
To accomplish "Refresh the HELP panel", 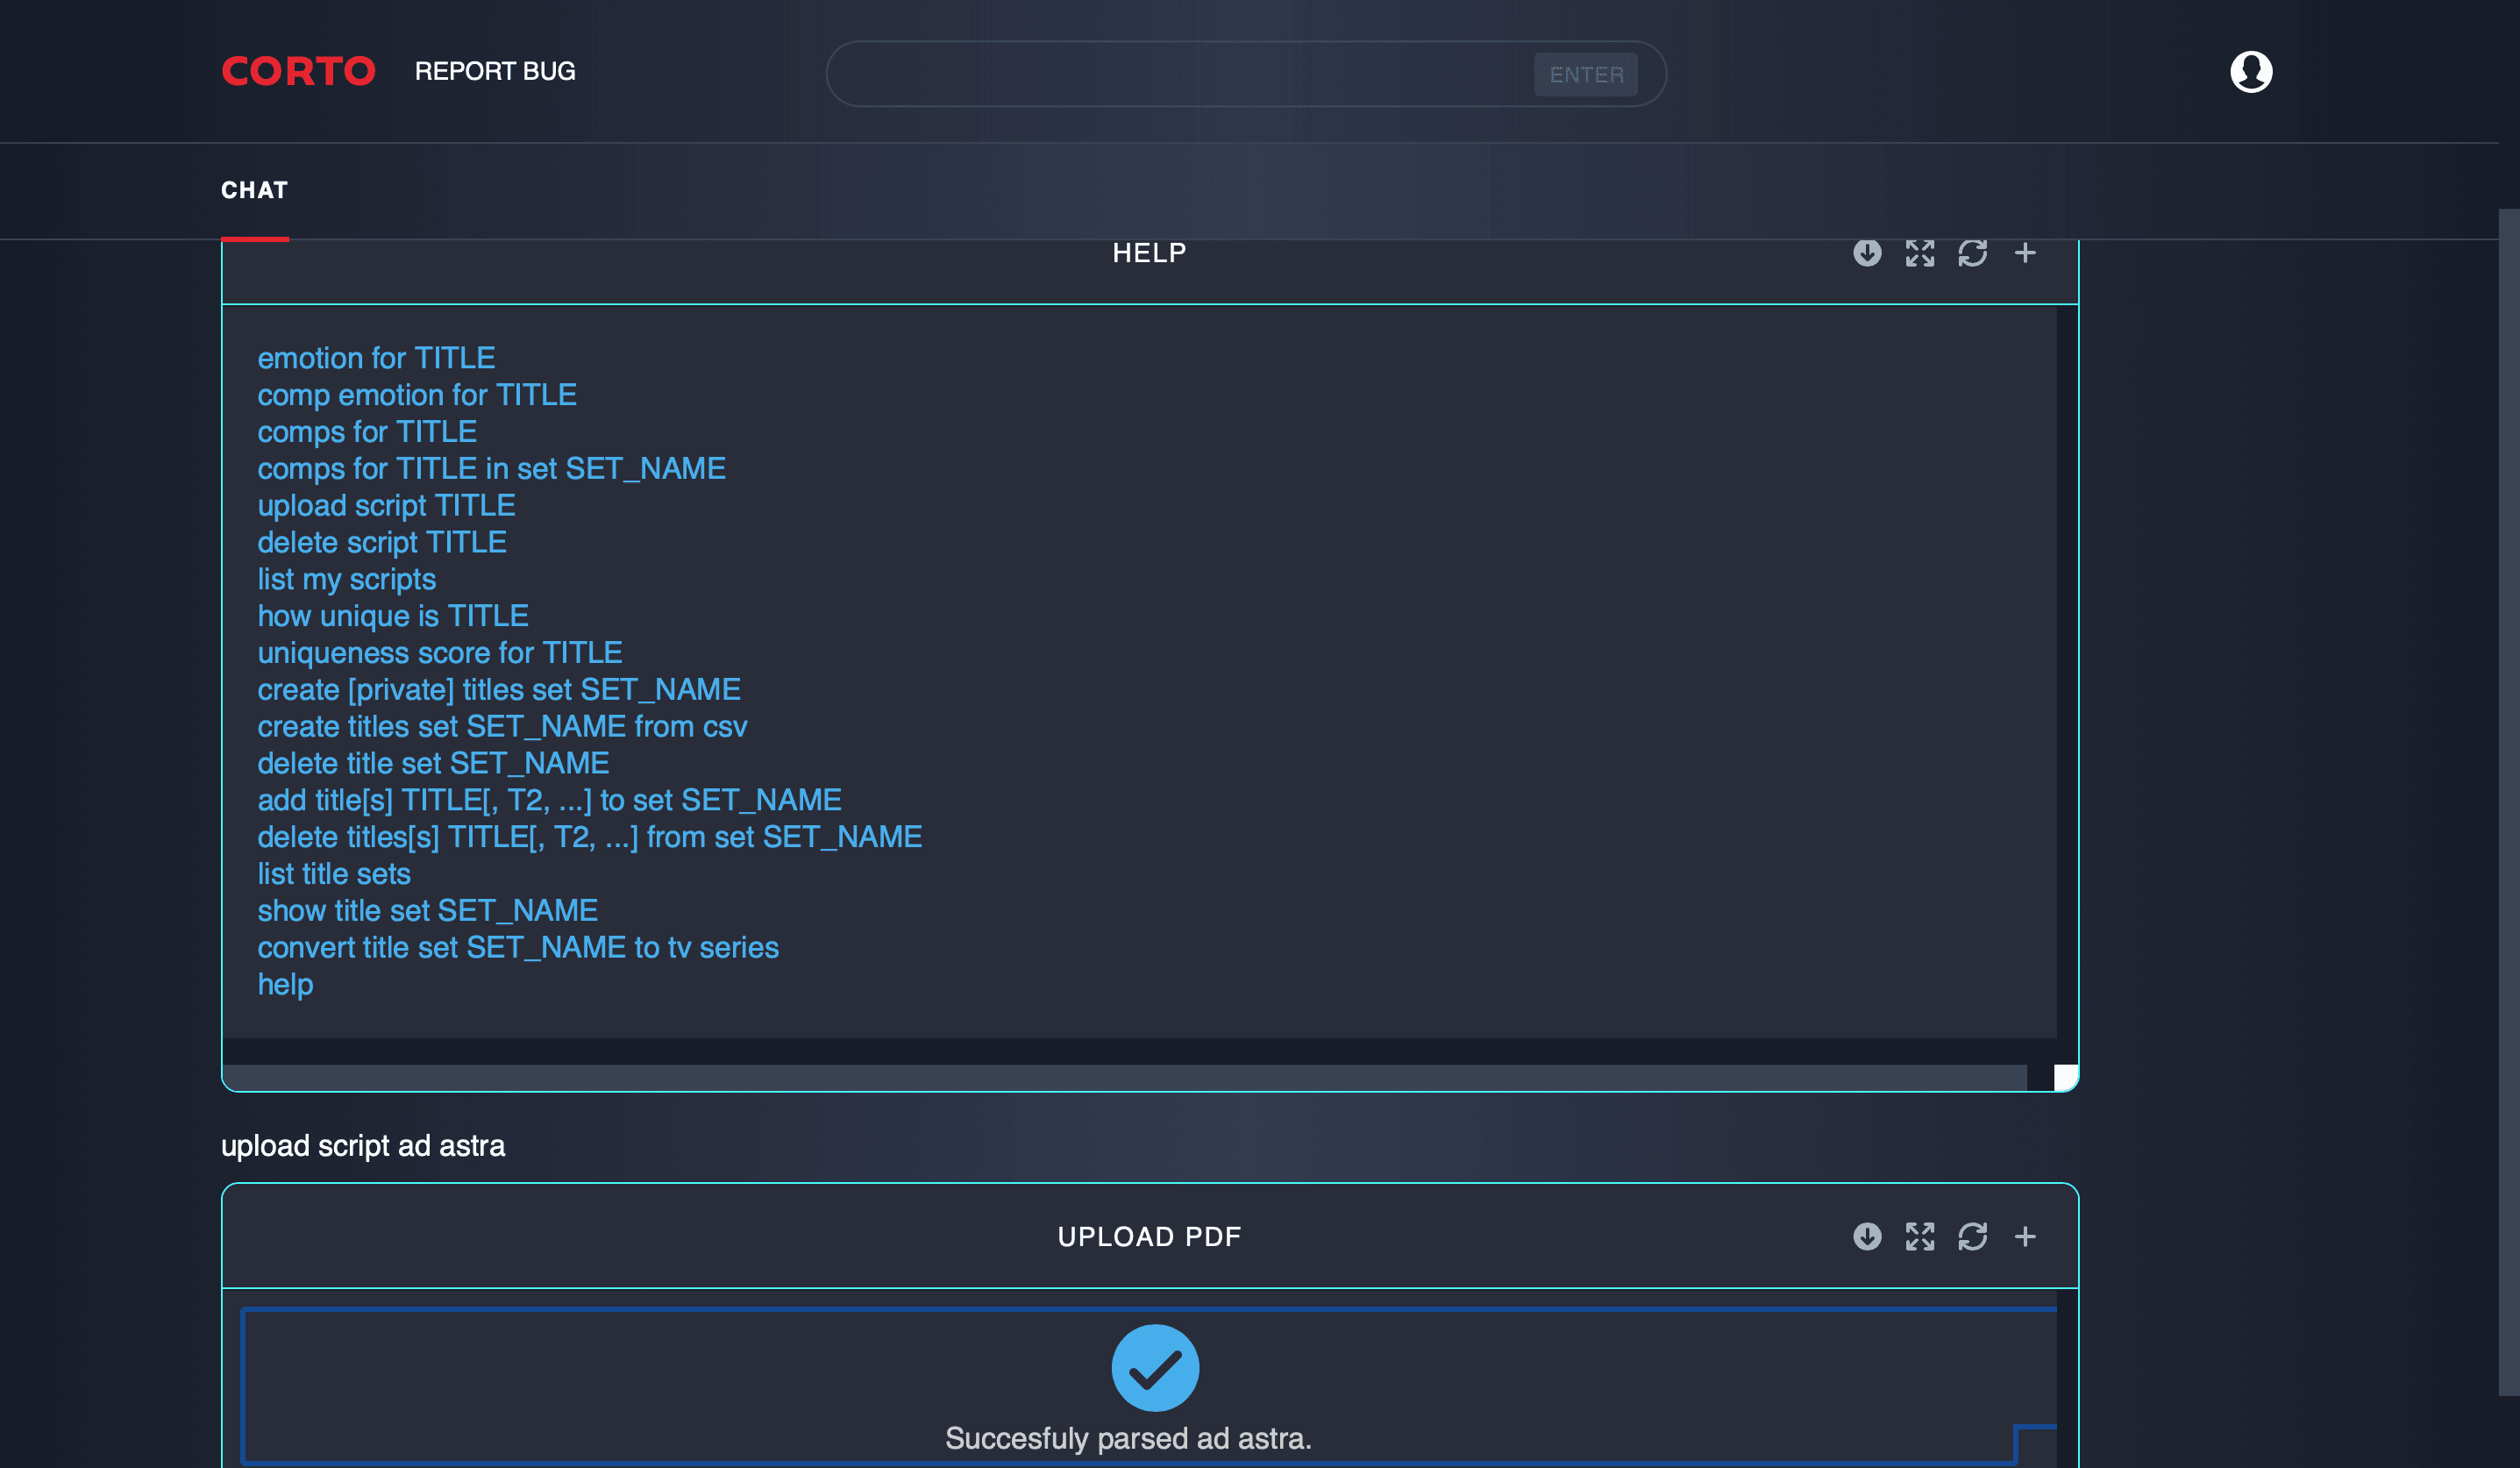I will point(1972,253).
